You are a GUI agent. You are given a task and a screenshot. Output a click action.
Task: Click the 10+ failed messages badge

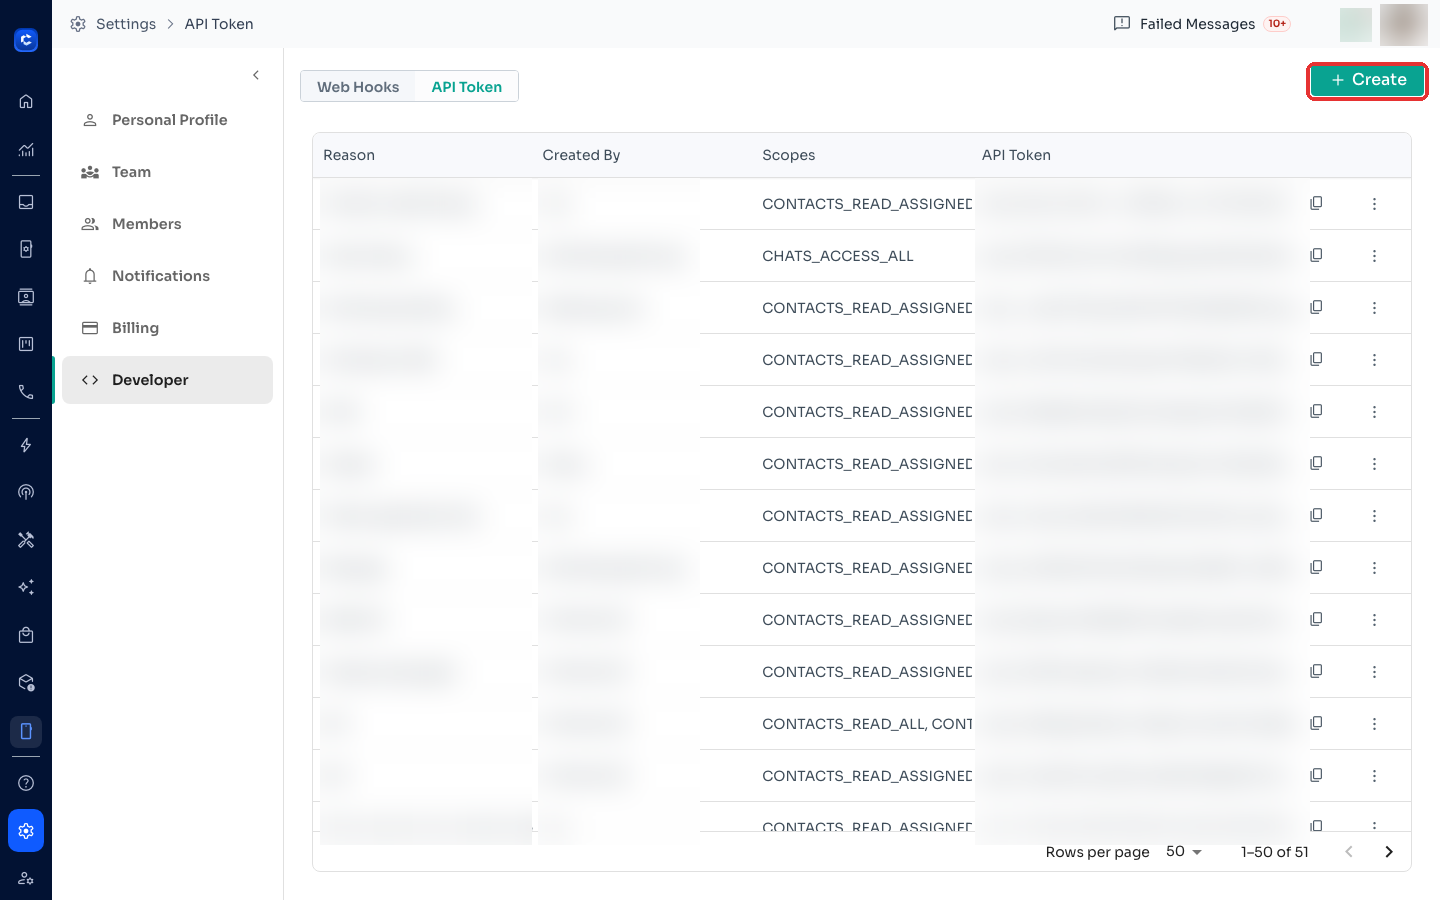click(x=1277, y=24)
